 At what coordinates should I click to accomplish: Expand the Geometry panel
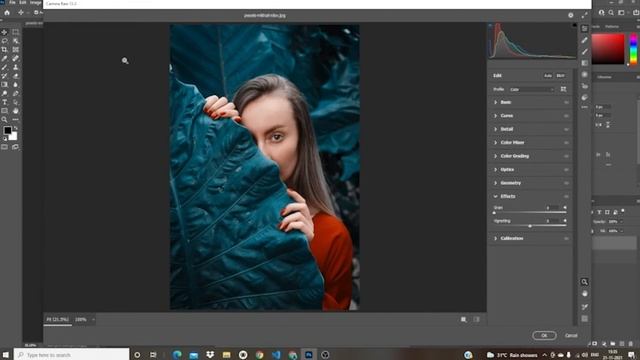496,183
